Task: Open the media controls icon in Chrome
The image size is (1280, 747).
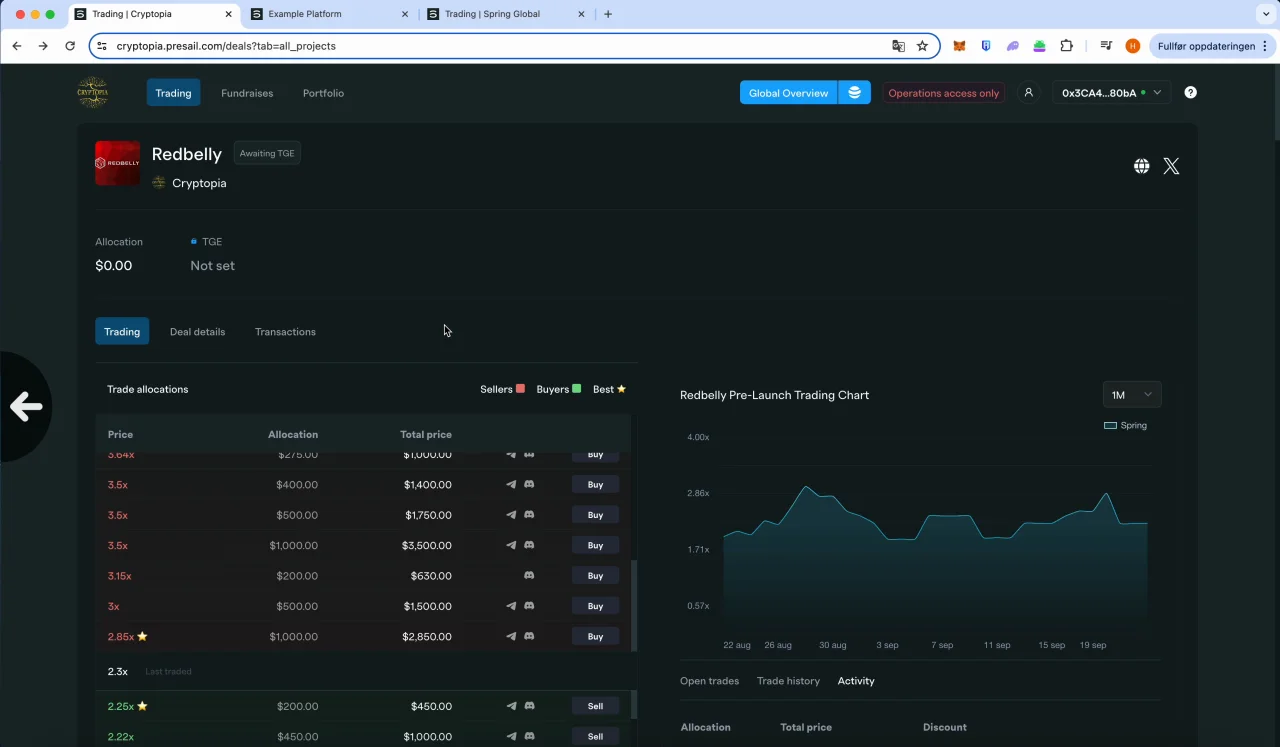Action: pos(1106,46)
